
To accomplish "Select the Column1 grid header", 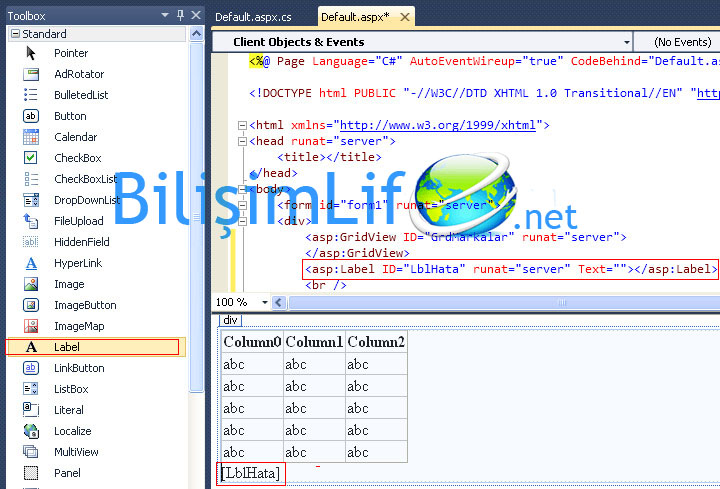I will [314, 342].
